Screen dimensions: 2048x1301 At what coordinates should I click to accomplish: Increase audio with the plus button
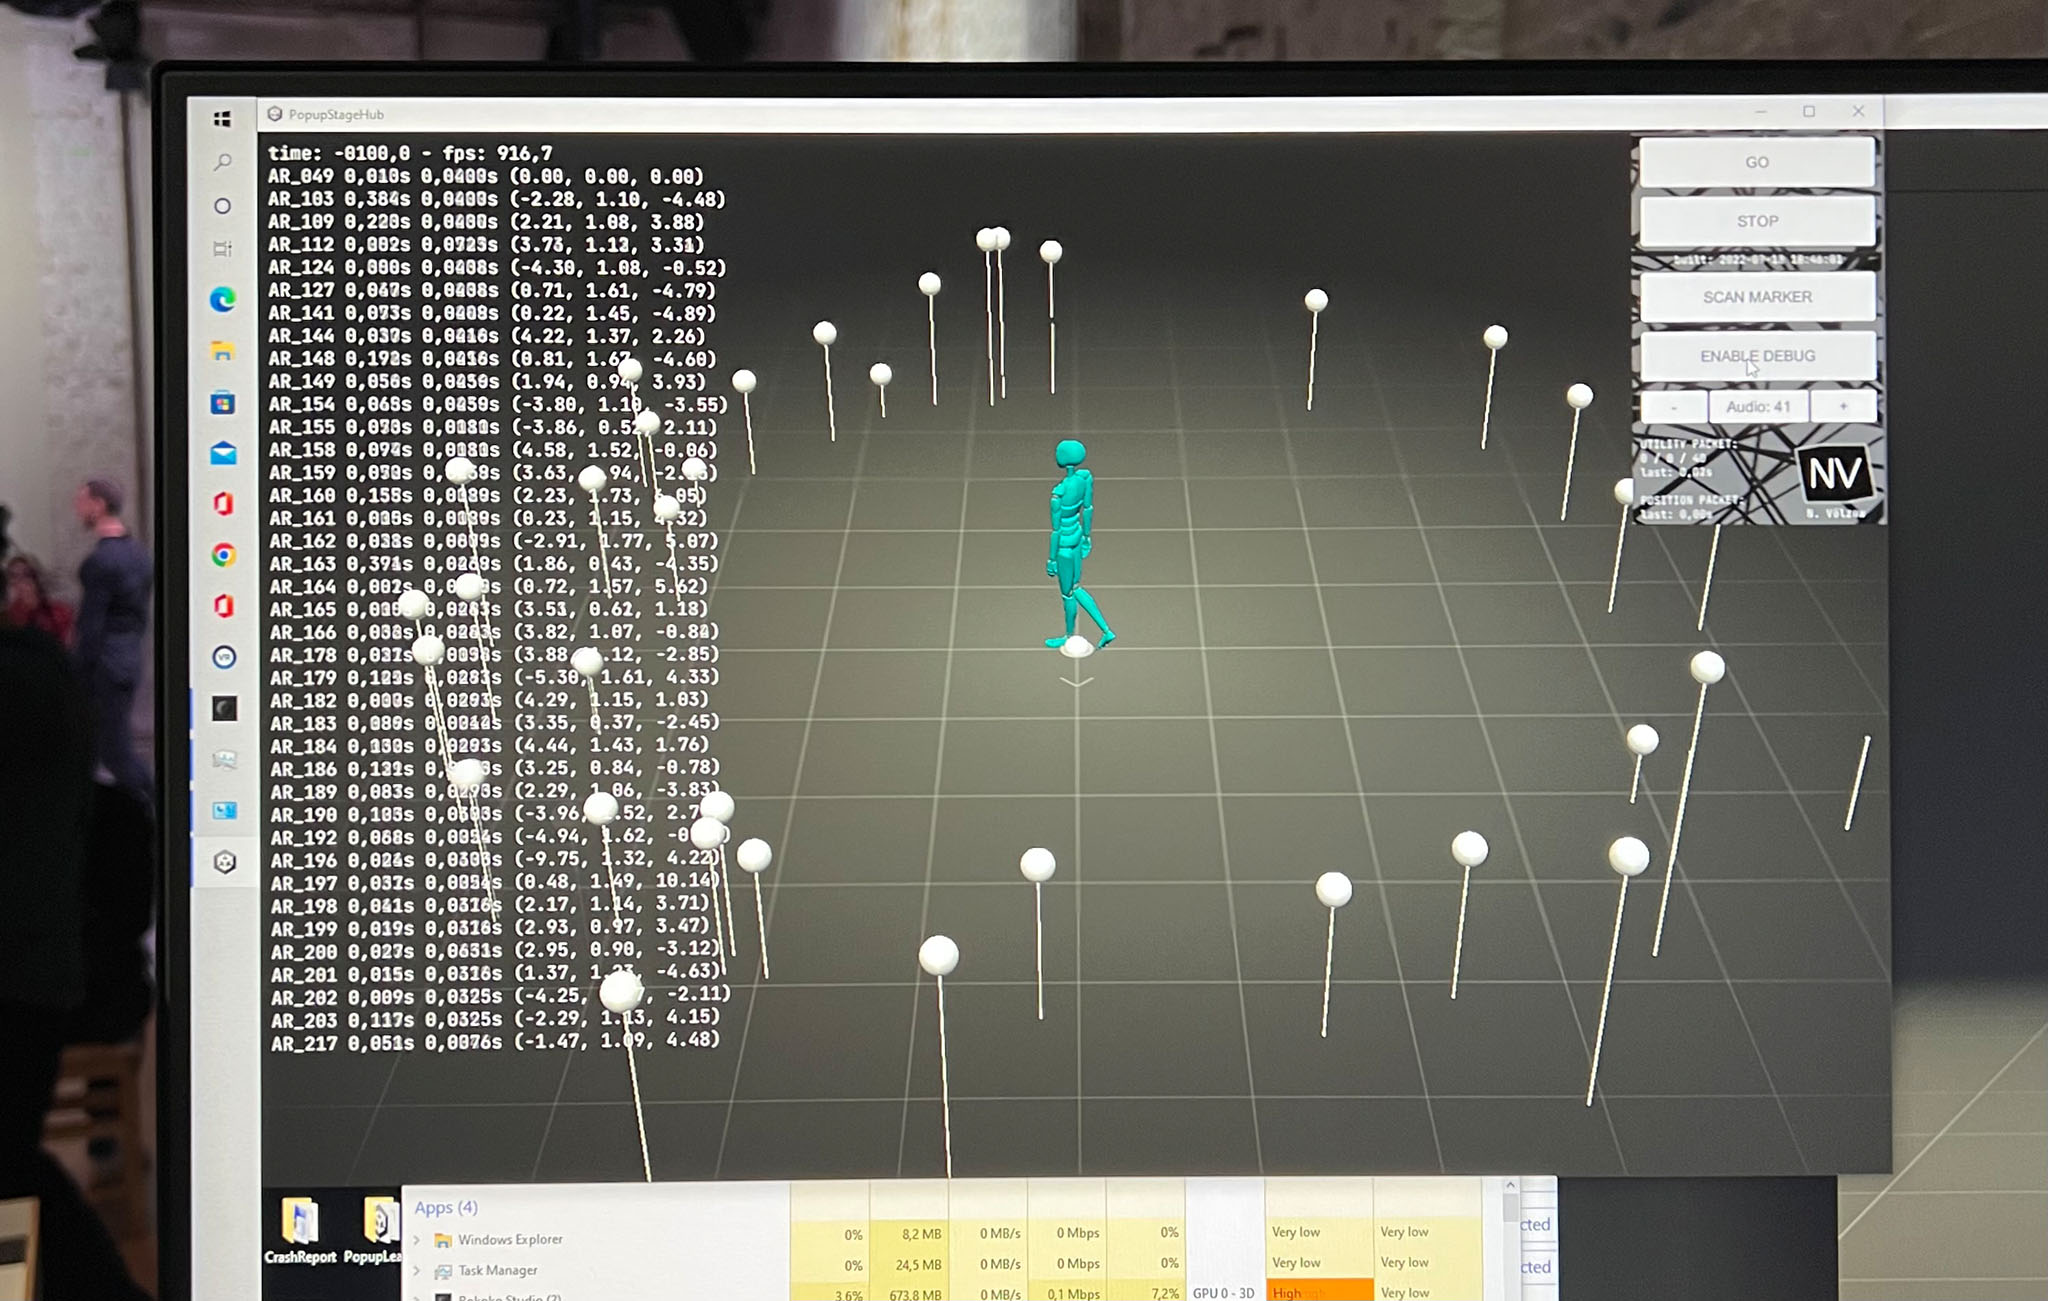click(x=1843, y=406)
